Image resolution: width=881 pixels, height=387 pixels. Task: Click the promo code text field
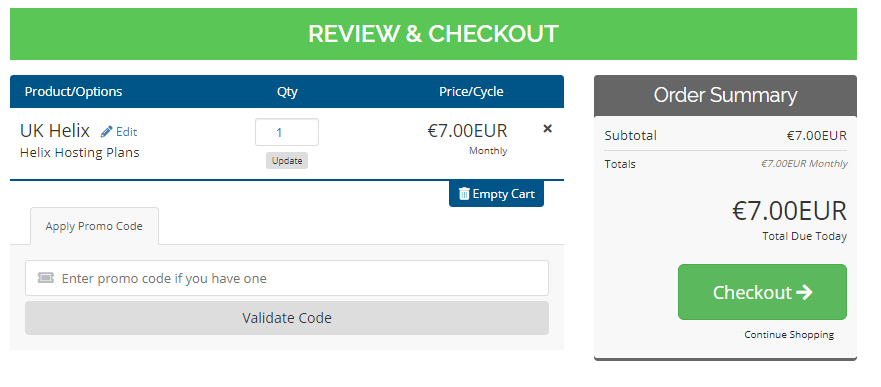(x=287, y=278)
